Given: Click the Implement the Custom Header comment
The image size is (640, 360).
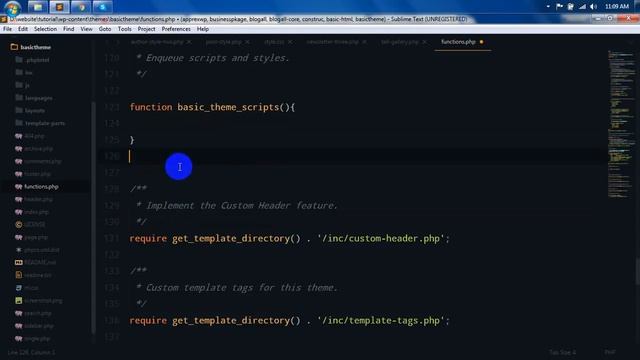Looking at the screenshot, I should click(x=237, y=205).
